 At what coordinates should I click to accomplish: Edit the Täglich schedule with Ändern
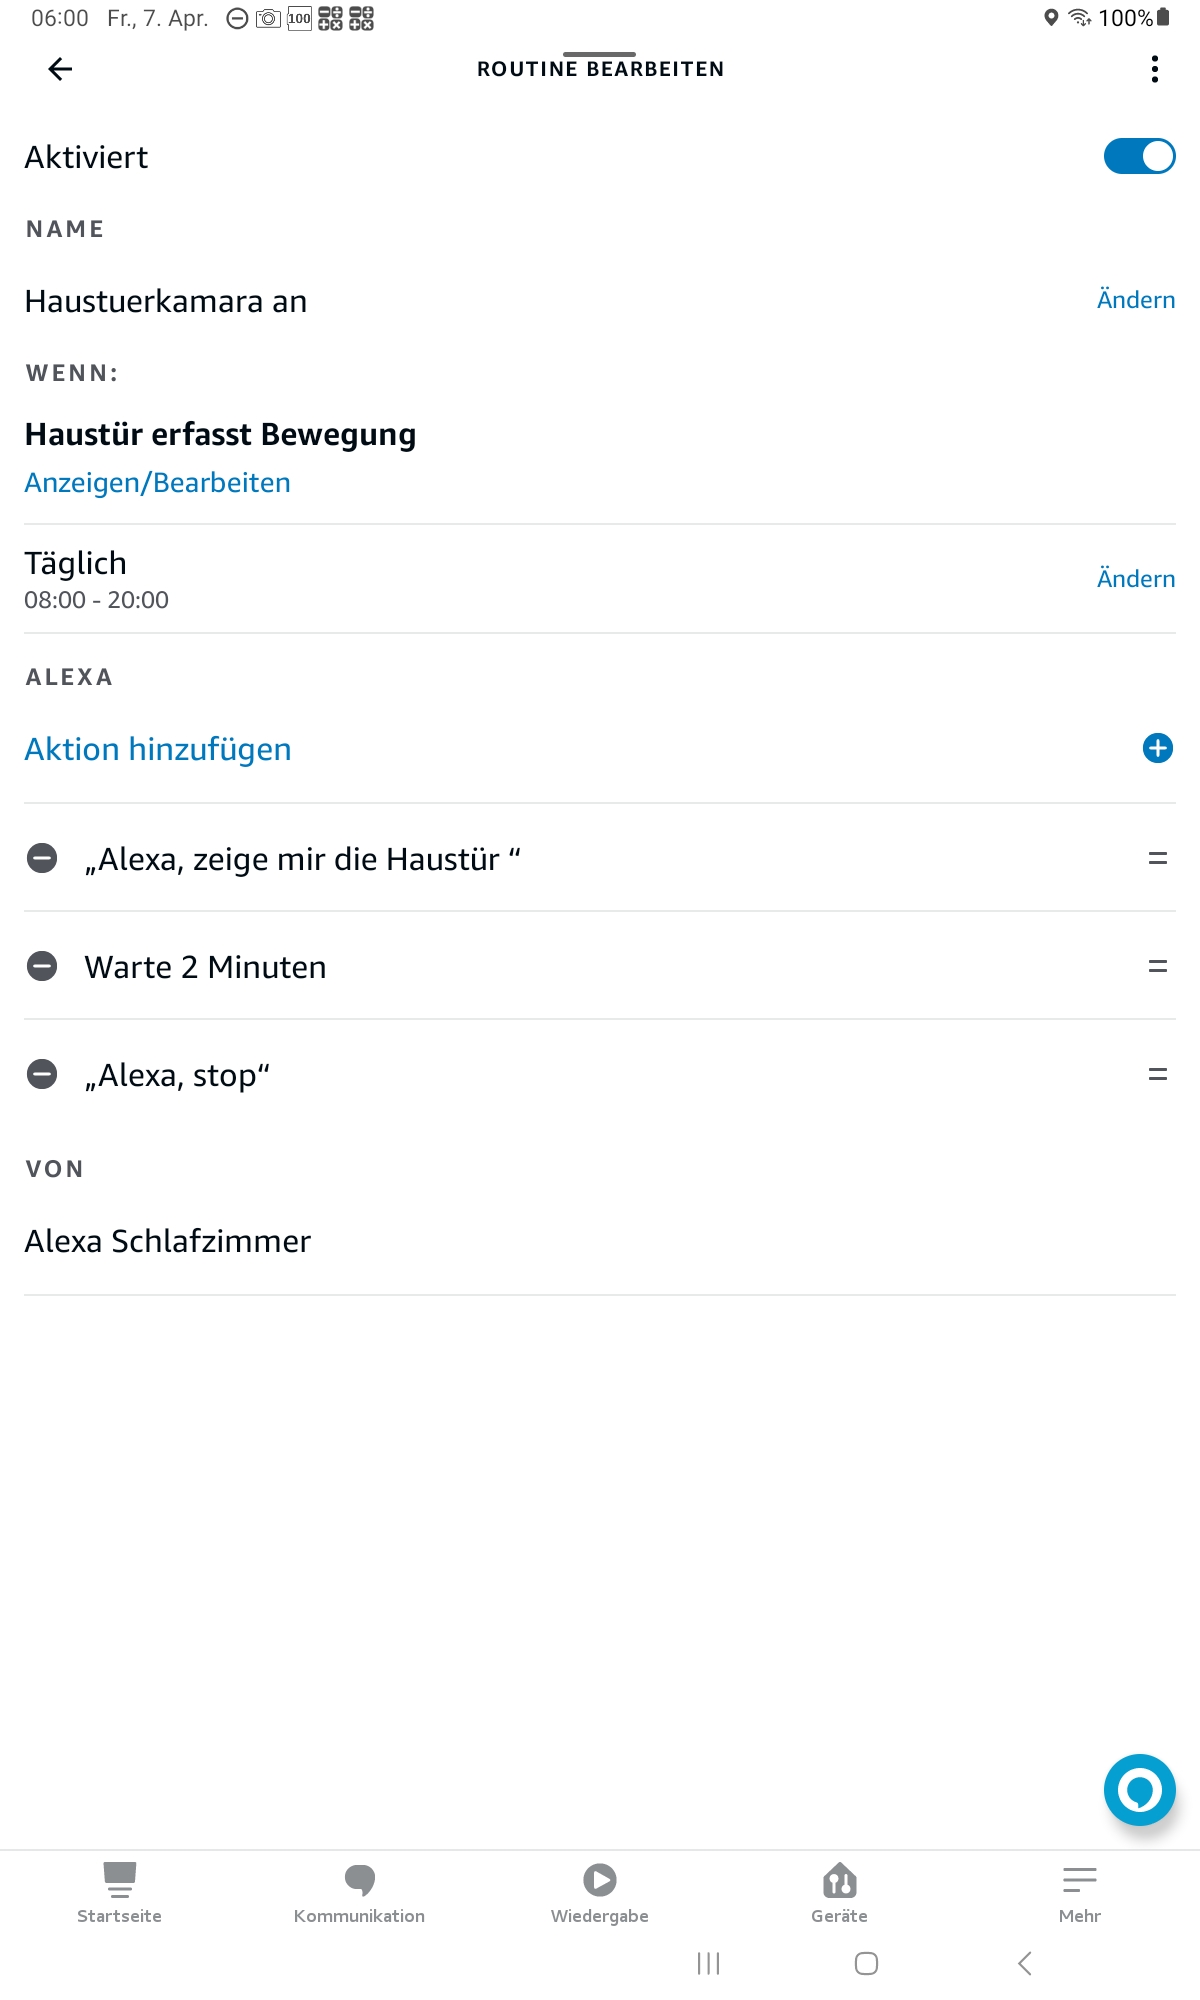tap(1136, 578)
